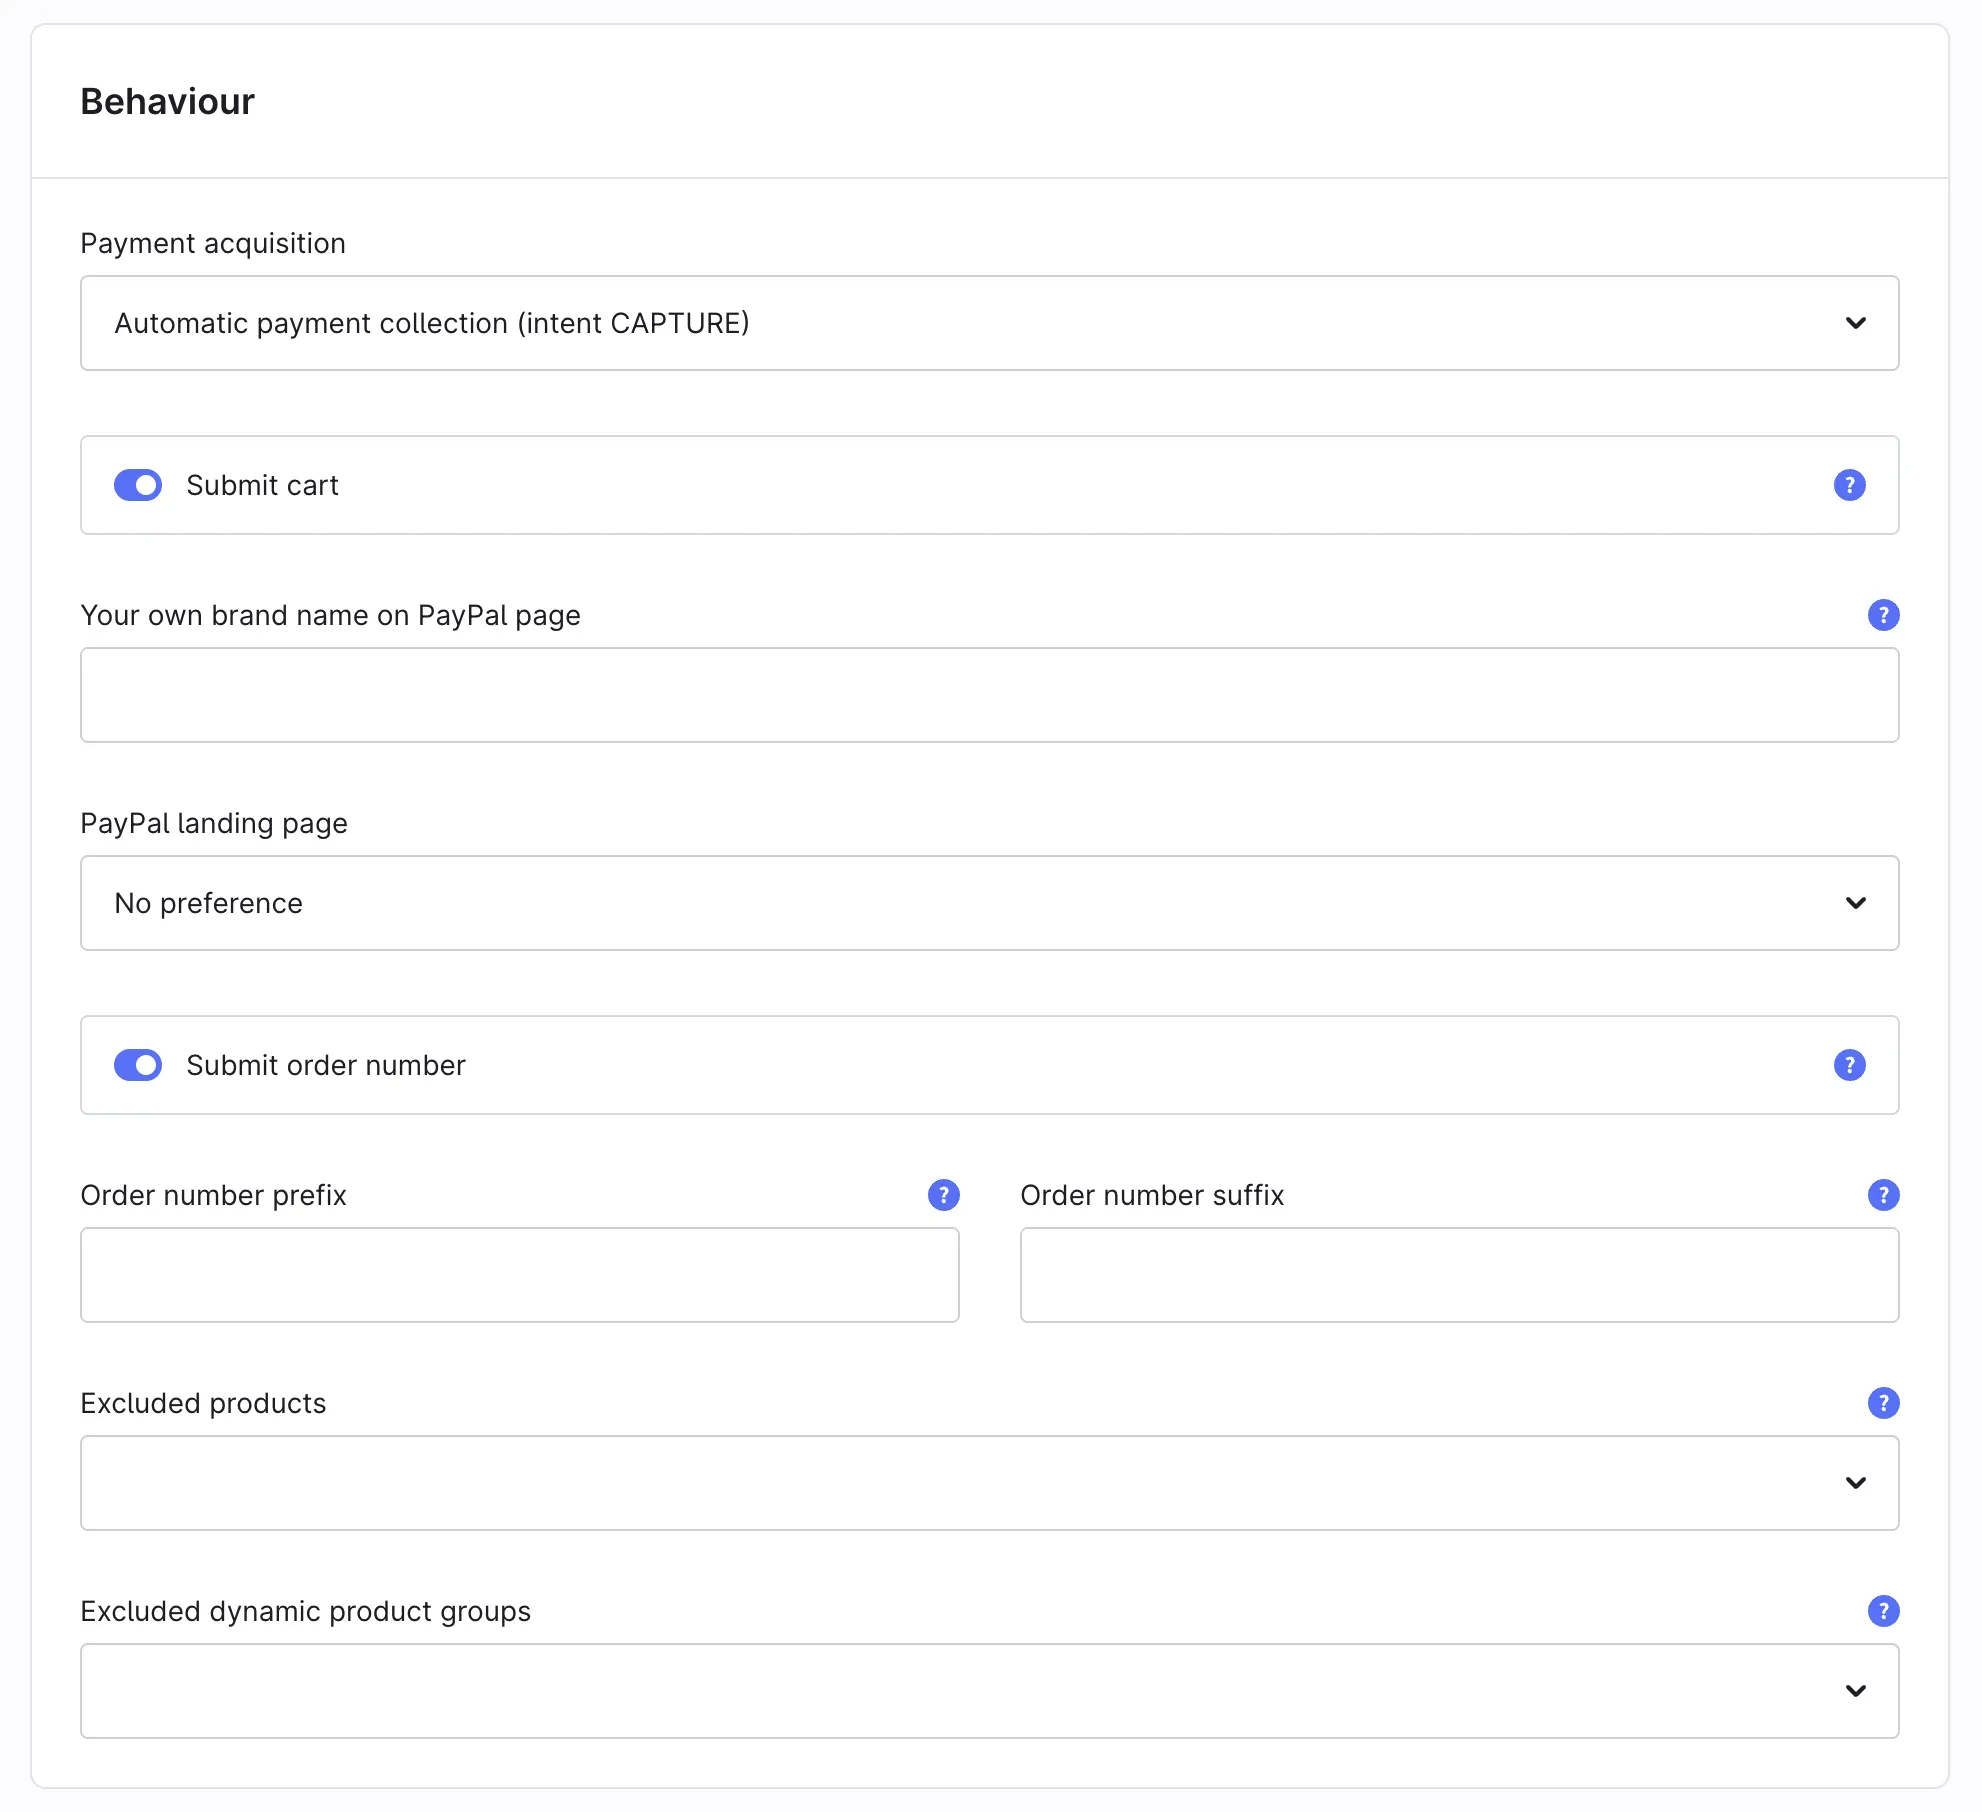
Task: Expand Excluded dynamic product groups selector
Action: (x=989, y=1691)
